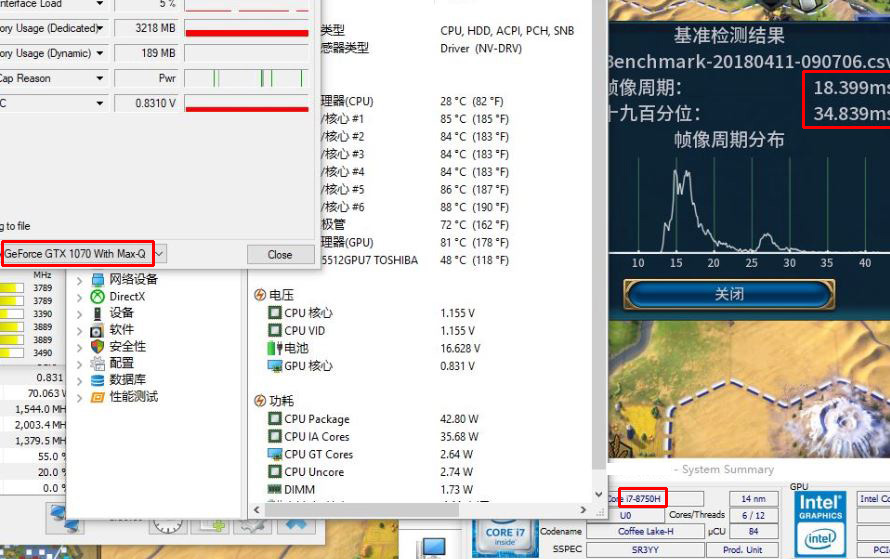Viewport: 890px width, 559px height.
Task: Click the Intel Graphics logo
Action: pyautogui.click(x=820, y=524)
